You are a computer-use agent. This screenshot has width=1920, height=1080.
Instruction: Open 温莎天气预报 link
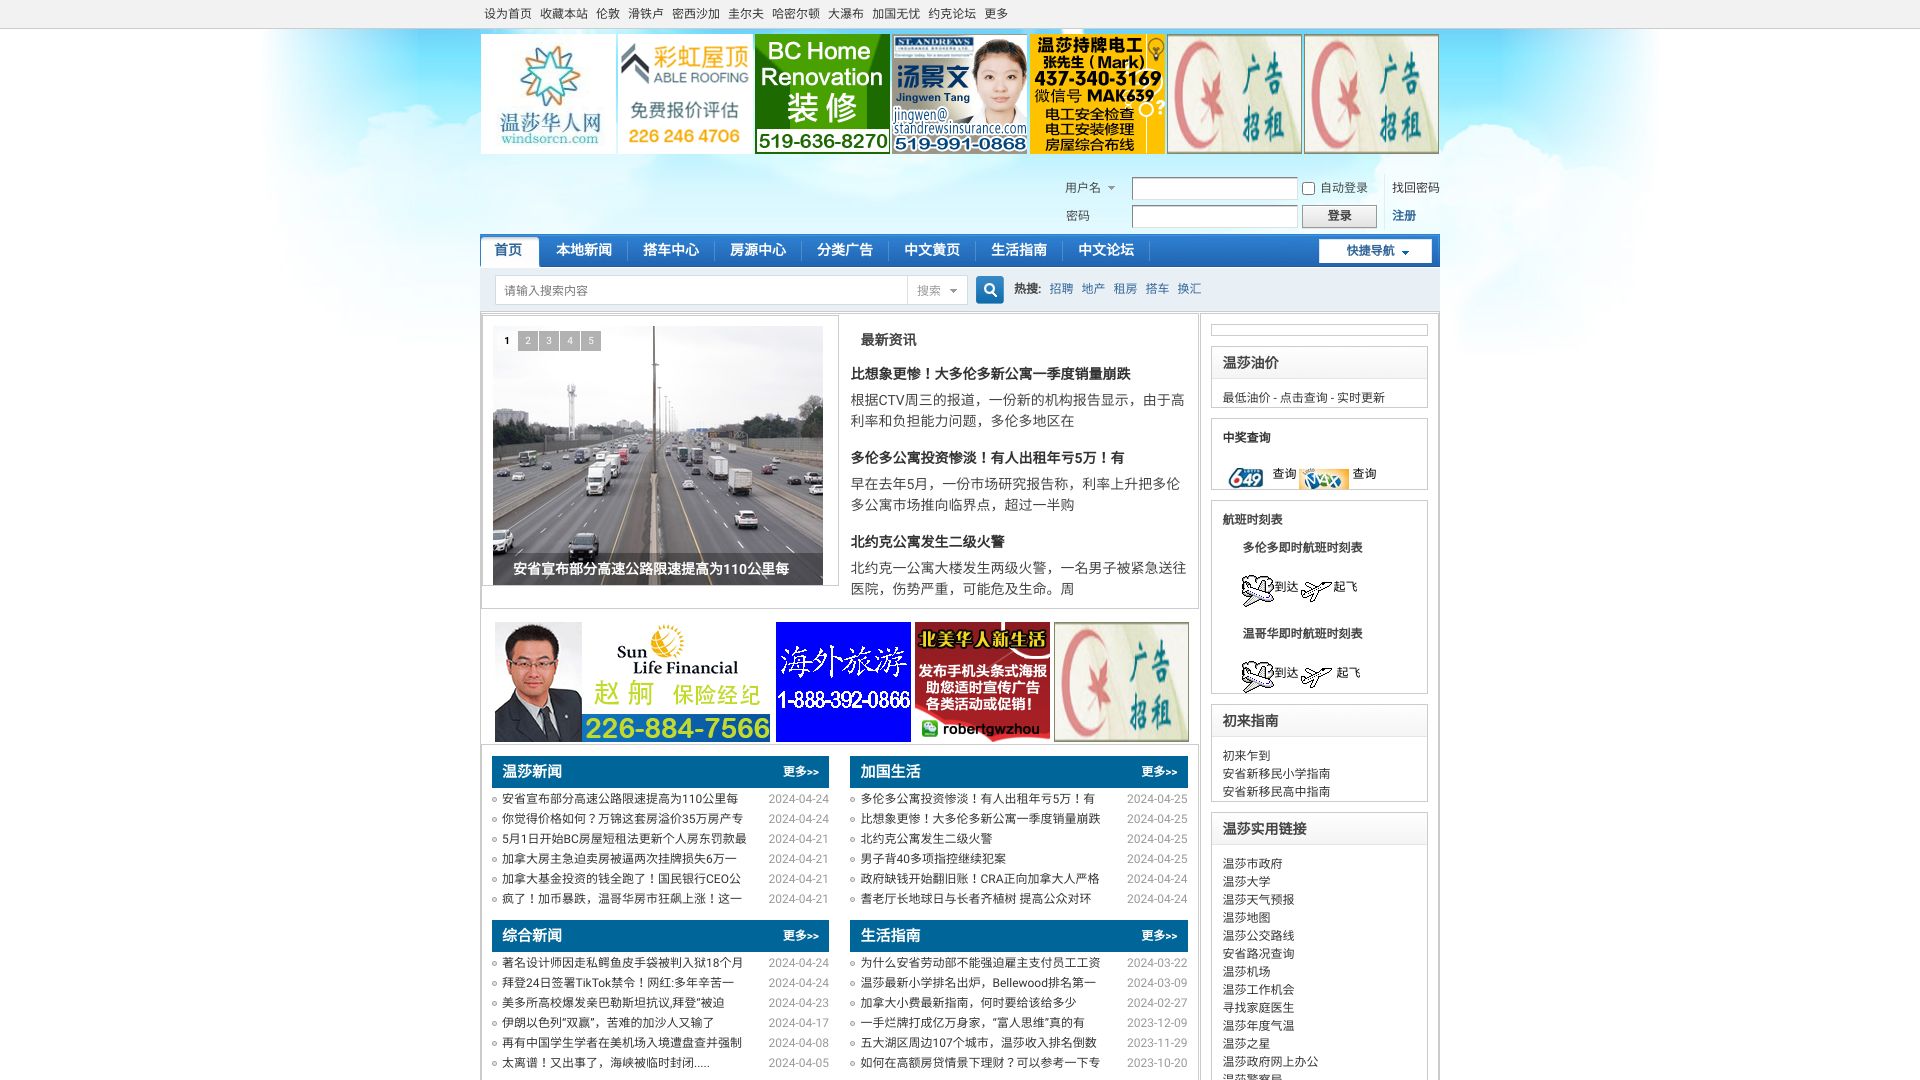[1258, 900]
